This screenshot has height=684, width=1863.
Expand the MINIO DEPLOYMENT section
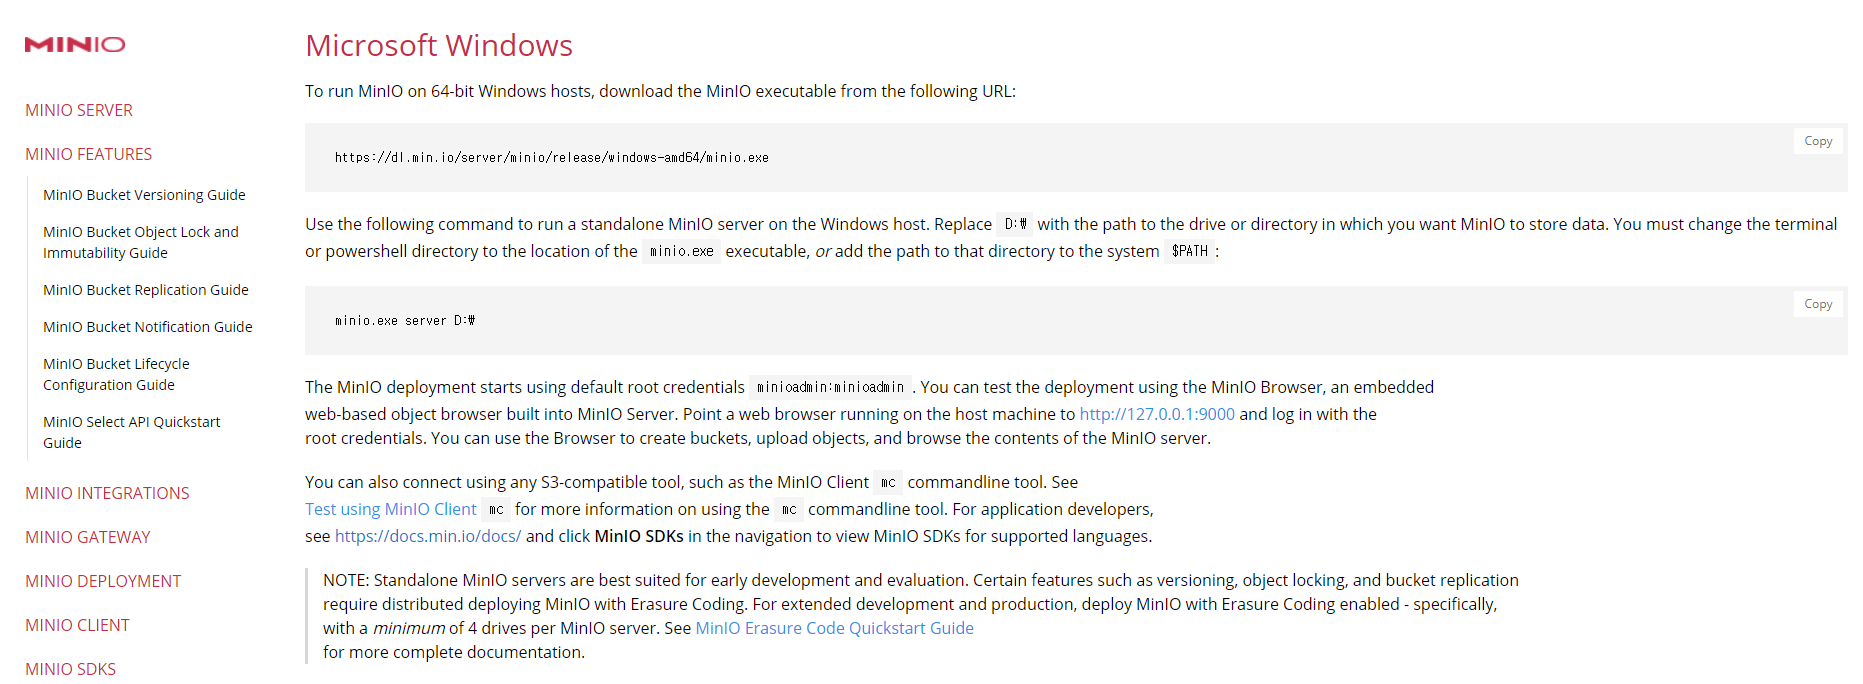pyautogui.click(x=103, y=581)
